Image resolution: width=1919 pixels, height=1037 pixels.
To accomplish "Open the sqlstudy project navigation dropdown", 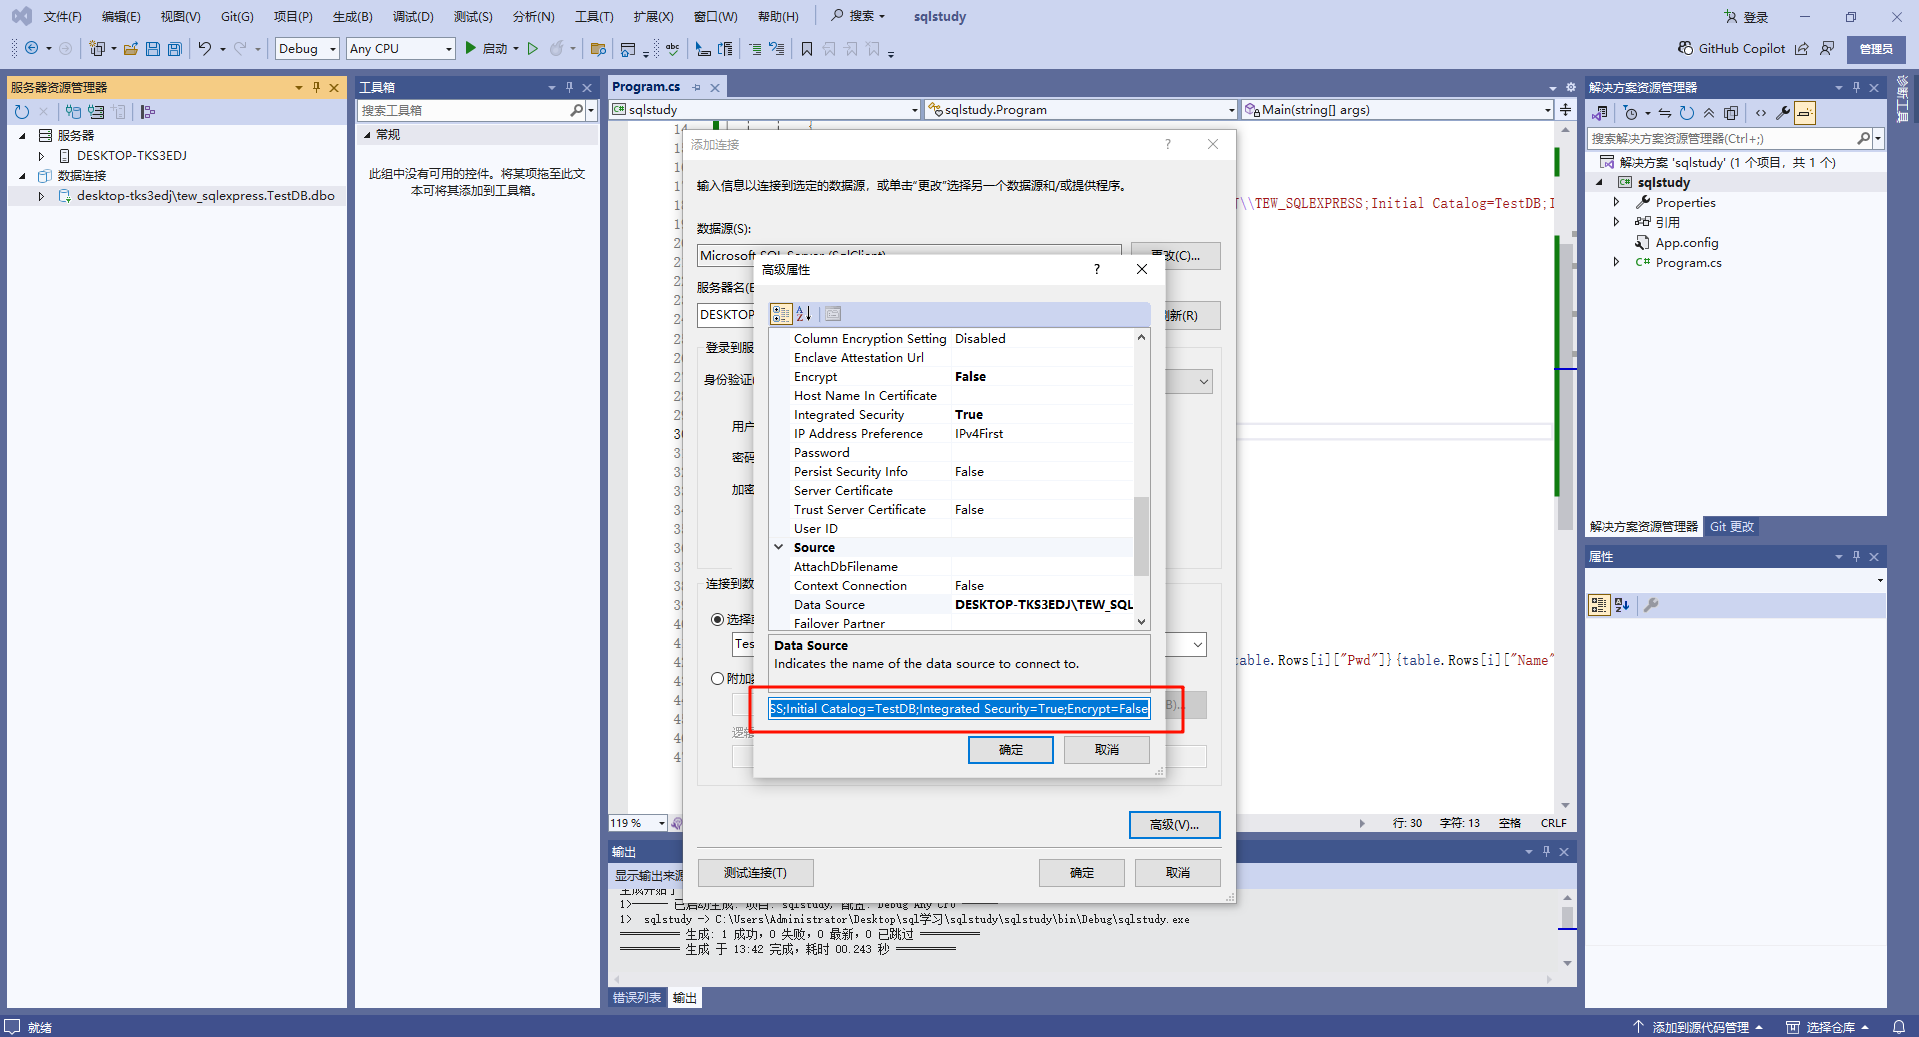I will click(x=765, y=110).
